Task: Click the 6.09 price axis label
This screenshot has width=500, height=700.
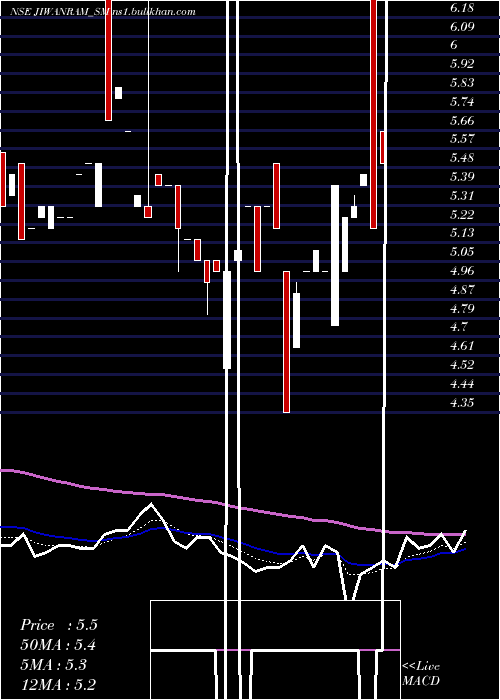Action: (462, 26)
